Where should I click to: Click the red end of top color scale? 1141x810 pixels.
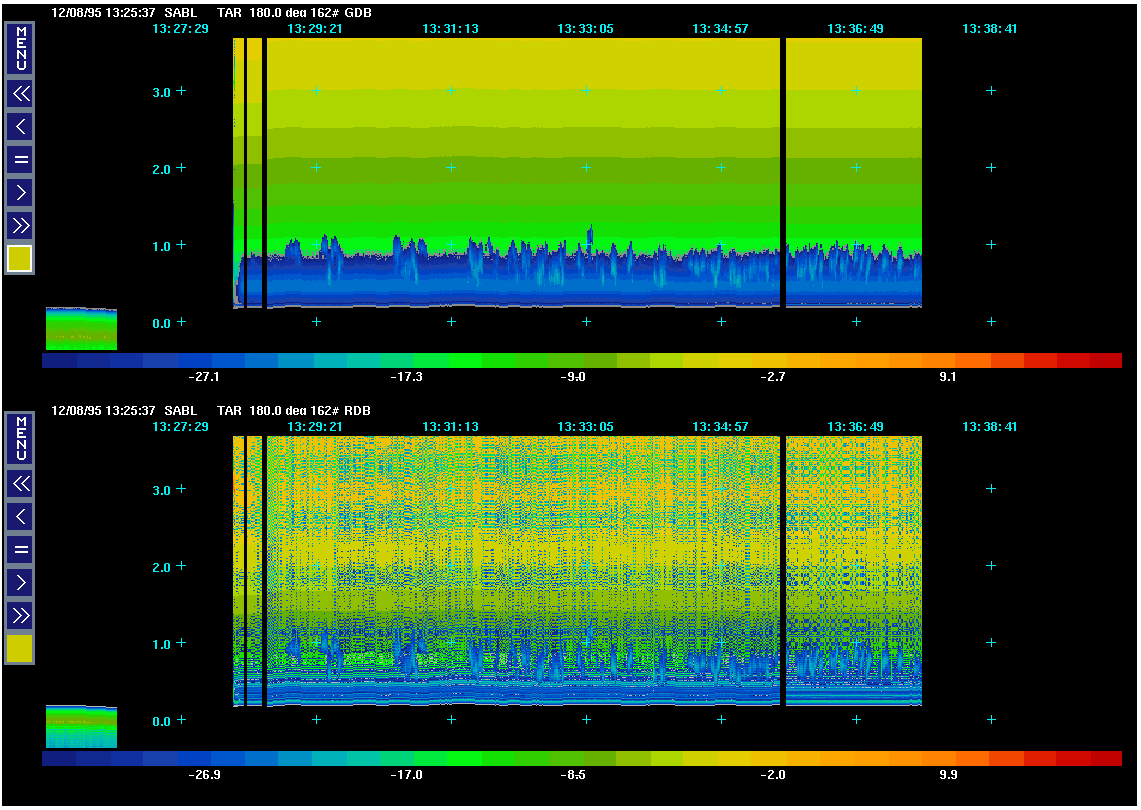click(x=1105, y=361)
